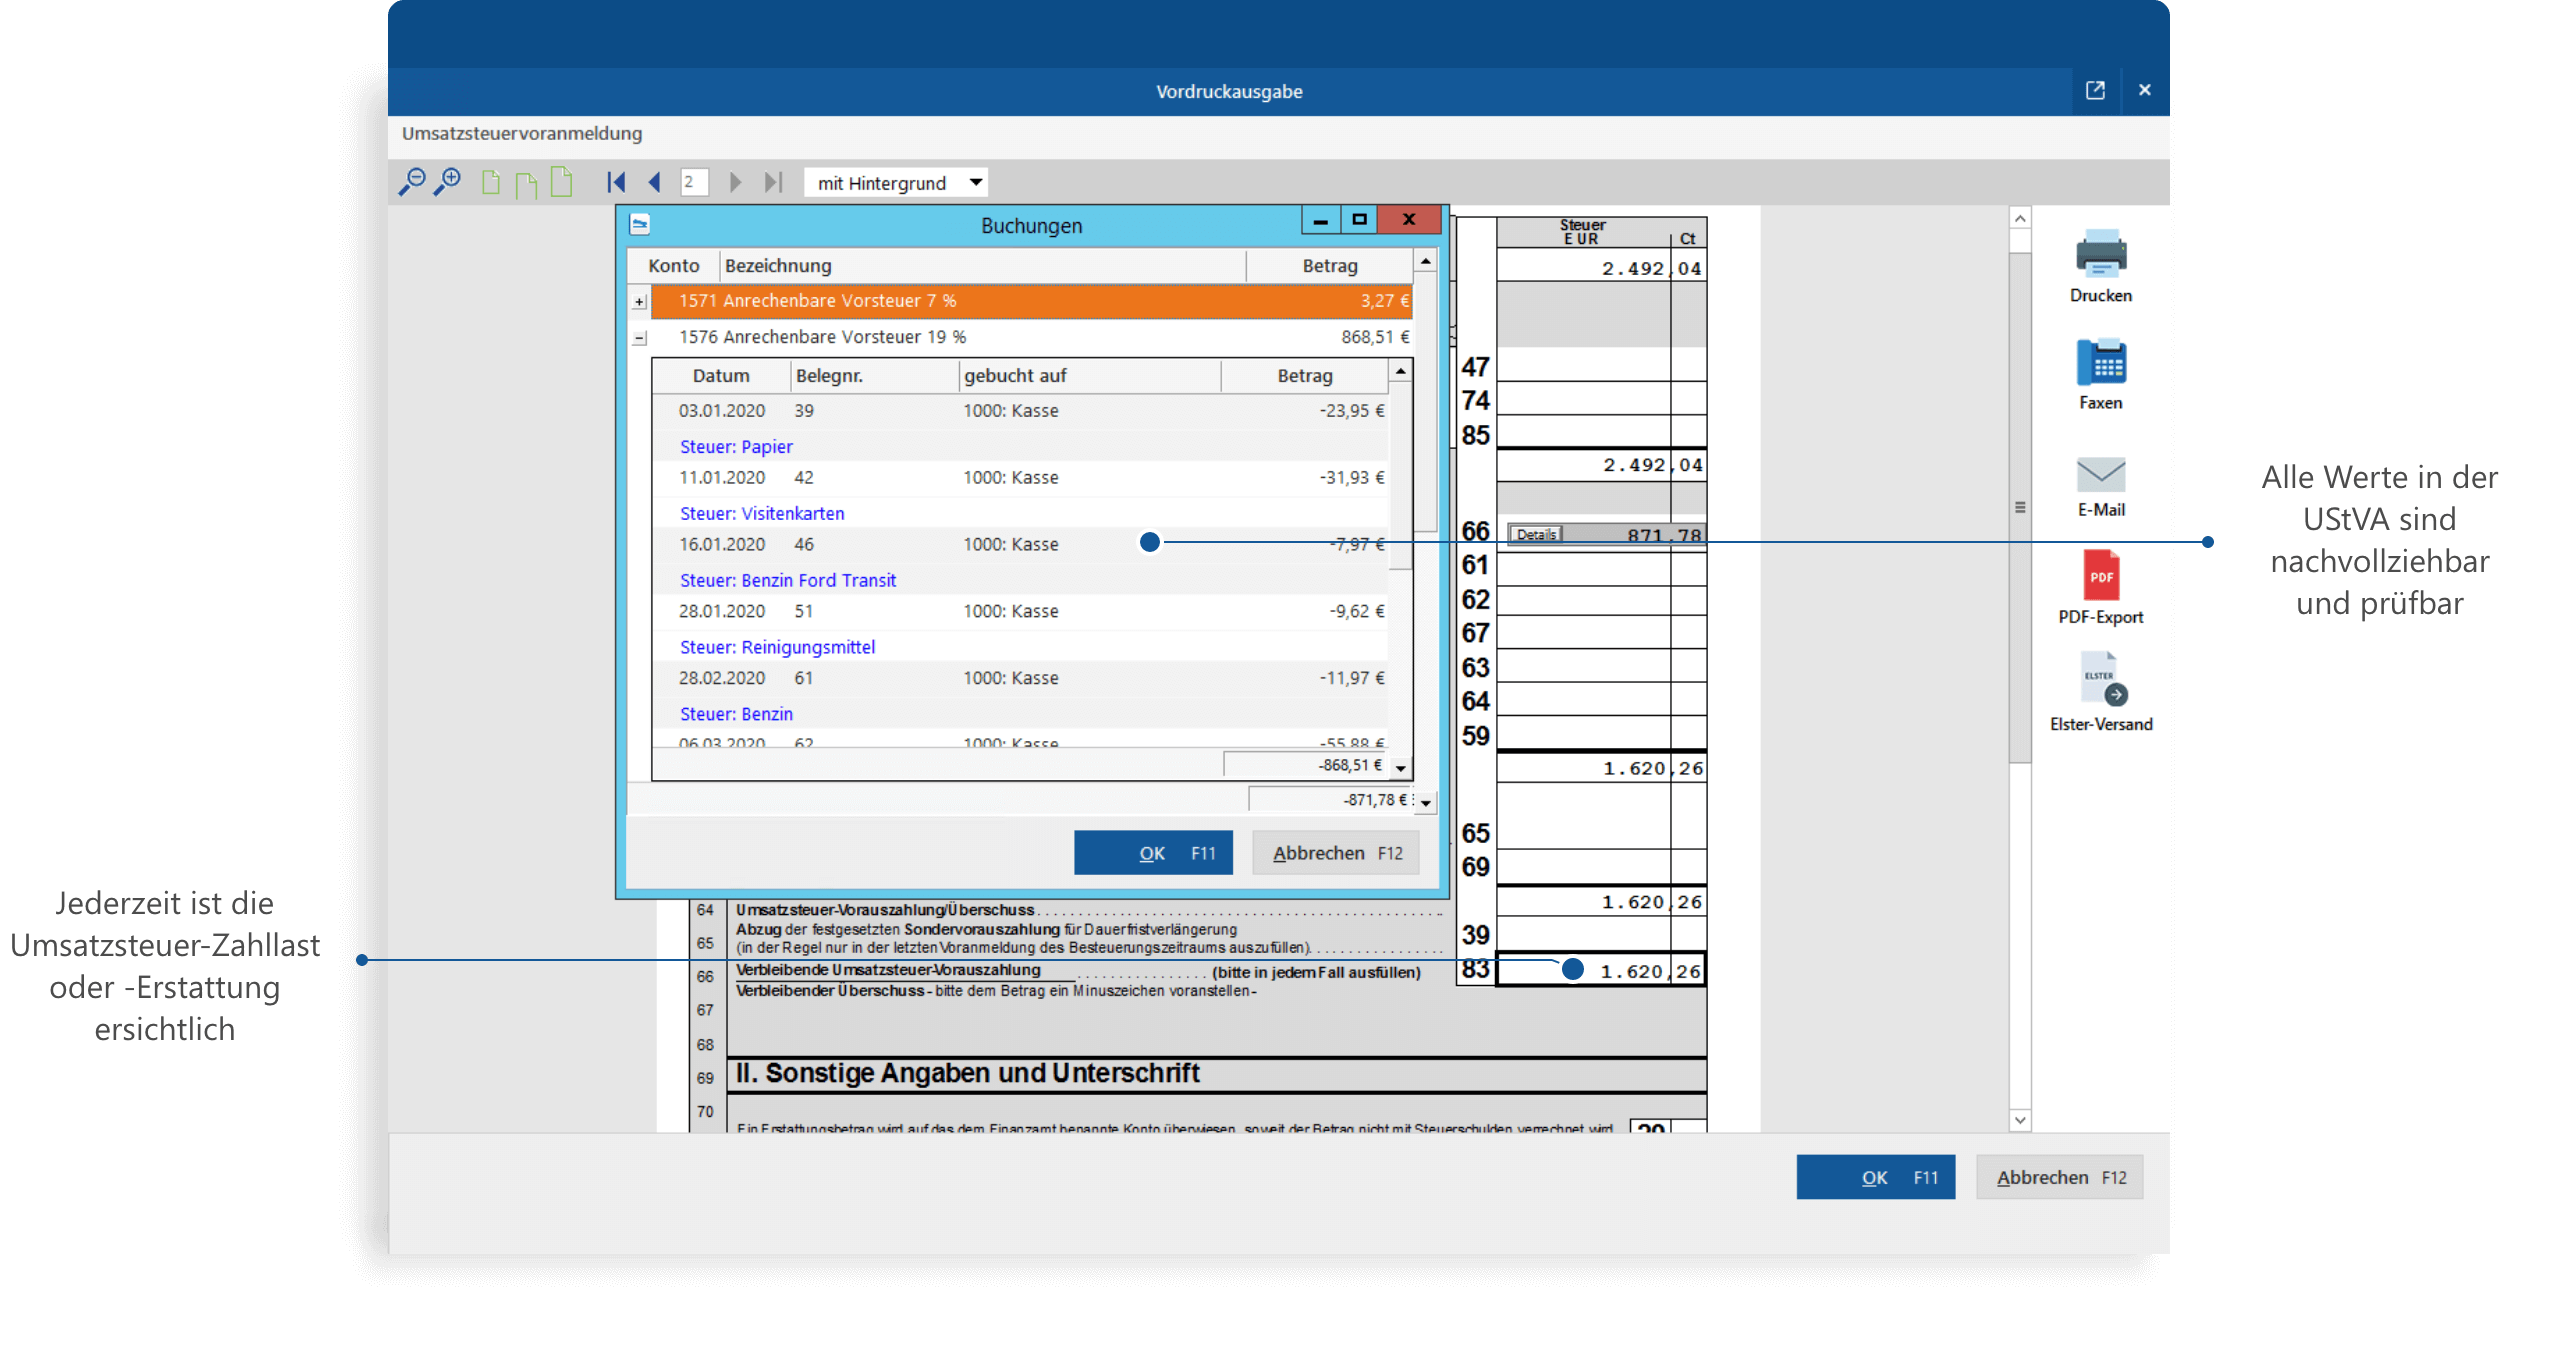Click the form preview scrollbar thumb

tap(2020, 507)
